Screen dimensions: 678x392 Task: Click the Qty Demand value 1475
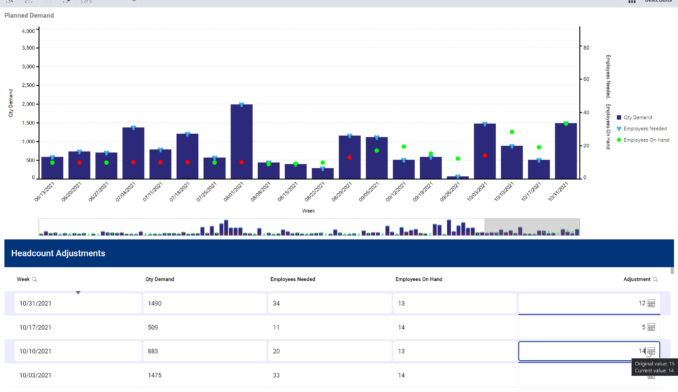[154, 375]
